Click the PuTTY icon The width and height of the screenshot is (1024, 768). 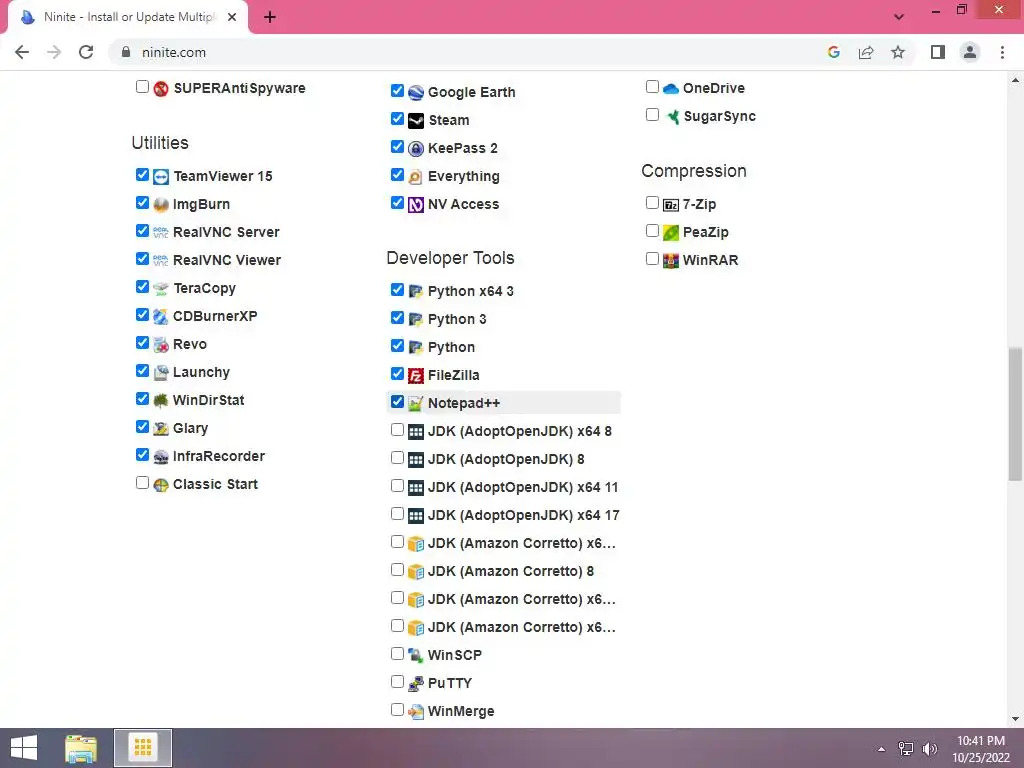[x=416, y=684]
